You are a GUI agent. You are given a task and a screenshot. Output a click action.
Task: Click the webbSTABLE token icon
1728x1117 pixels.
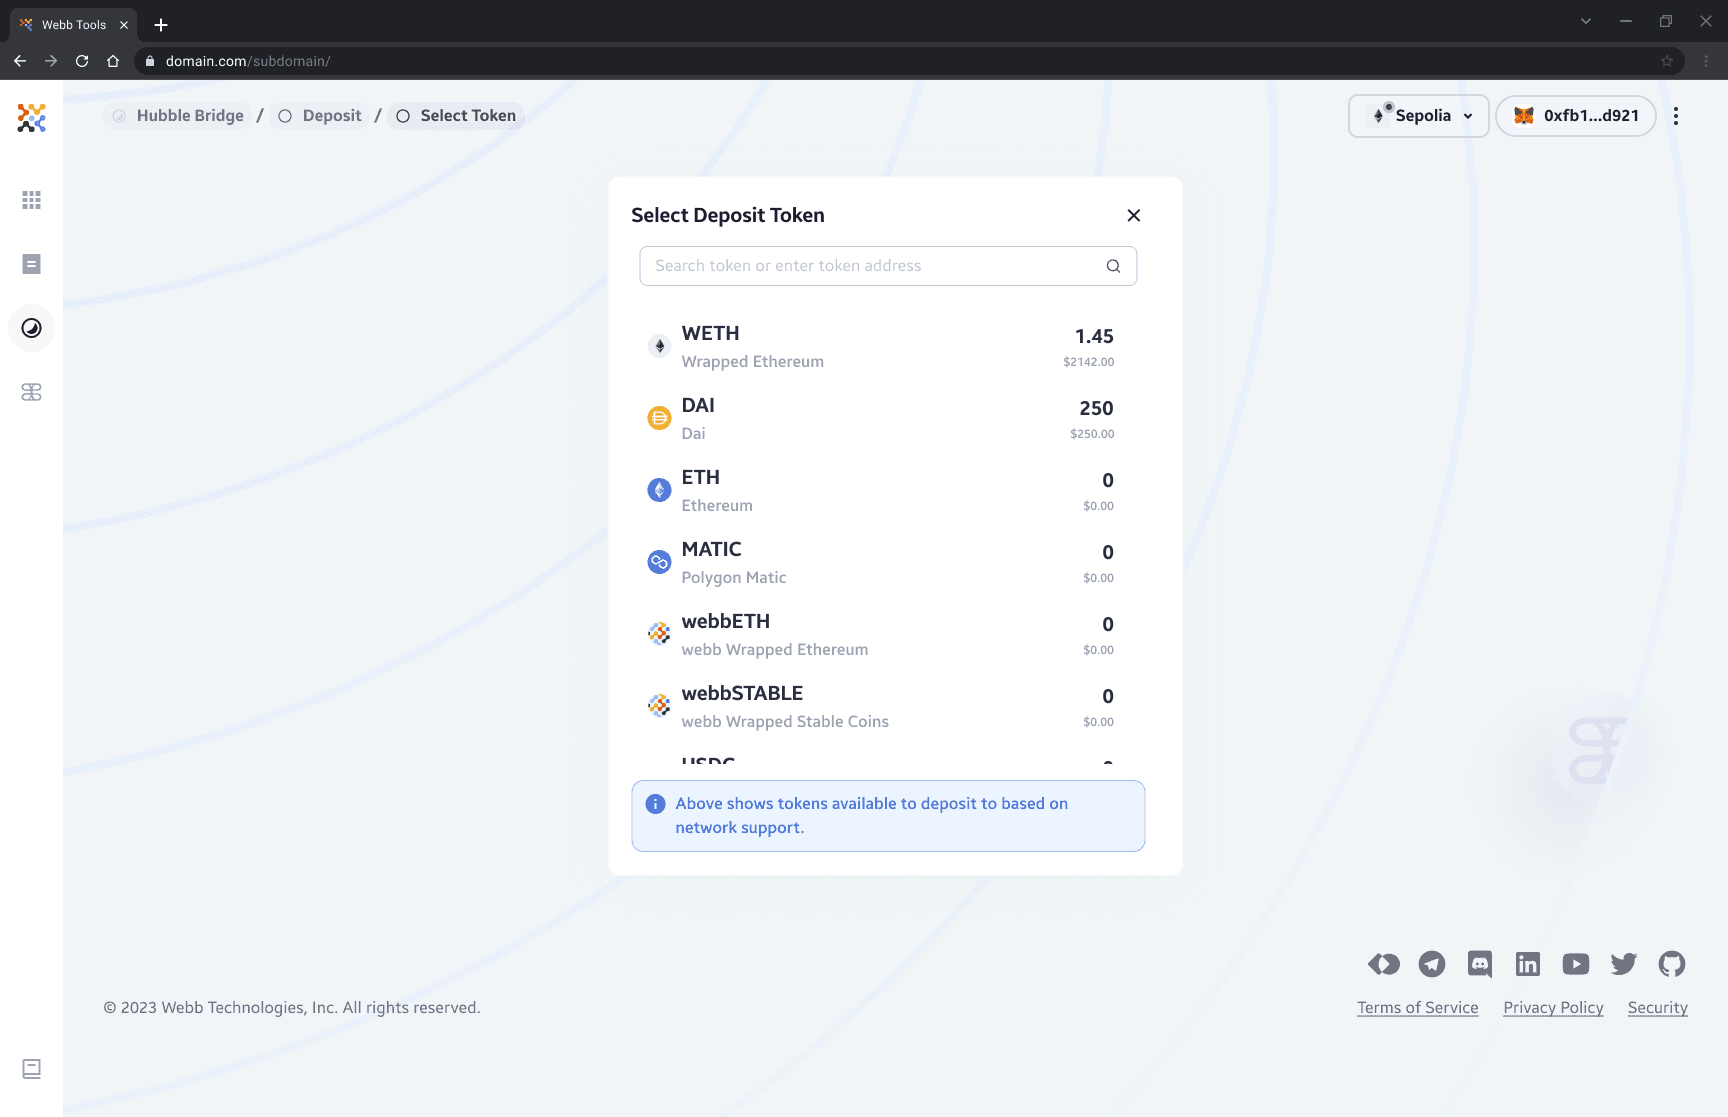[x=659, y=706]
